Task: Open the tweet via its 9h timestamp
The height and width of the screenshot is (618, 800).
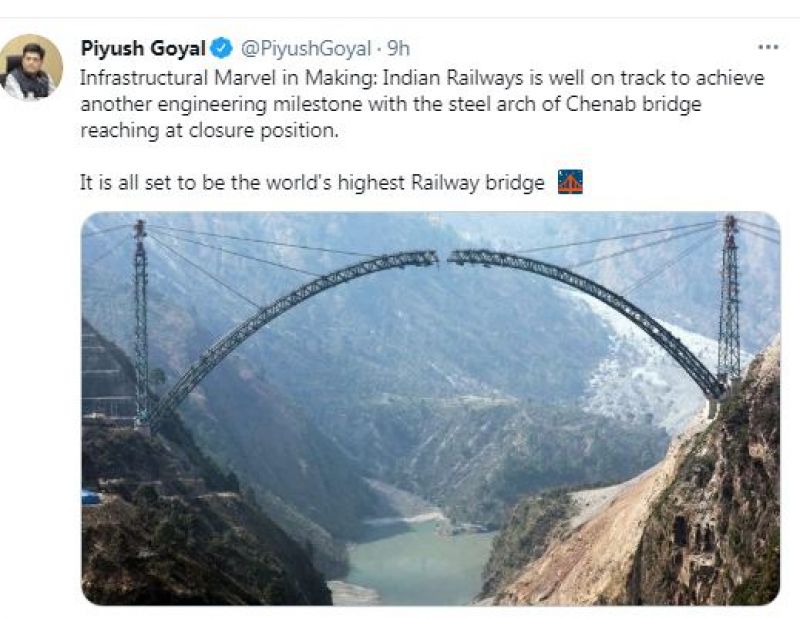Action: click(398, 48)
